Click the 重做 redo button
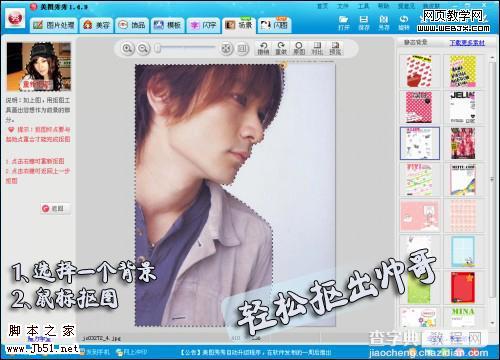The height and width of the screenshot is (360, 500). pos(281,49)
